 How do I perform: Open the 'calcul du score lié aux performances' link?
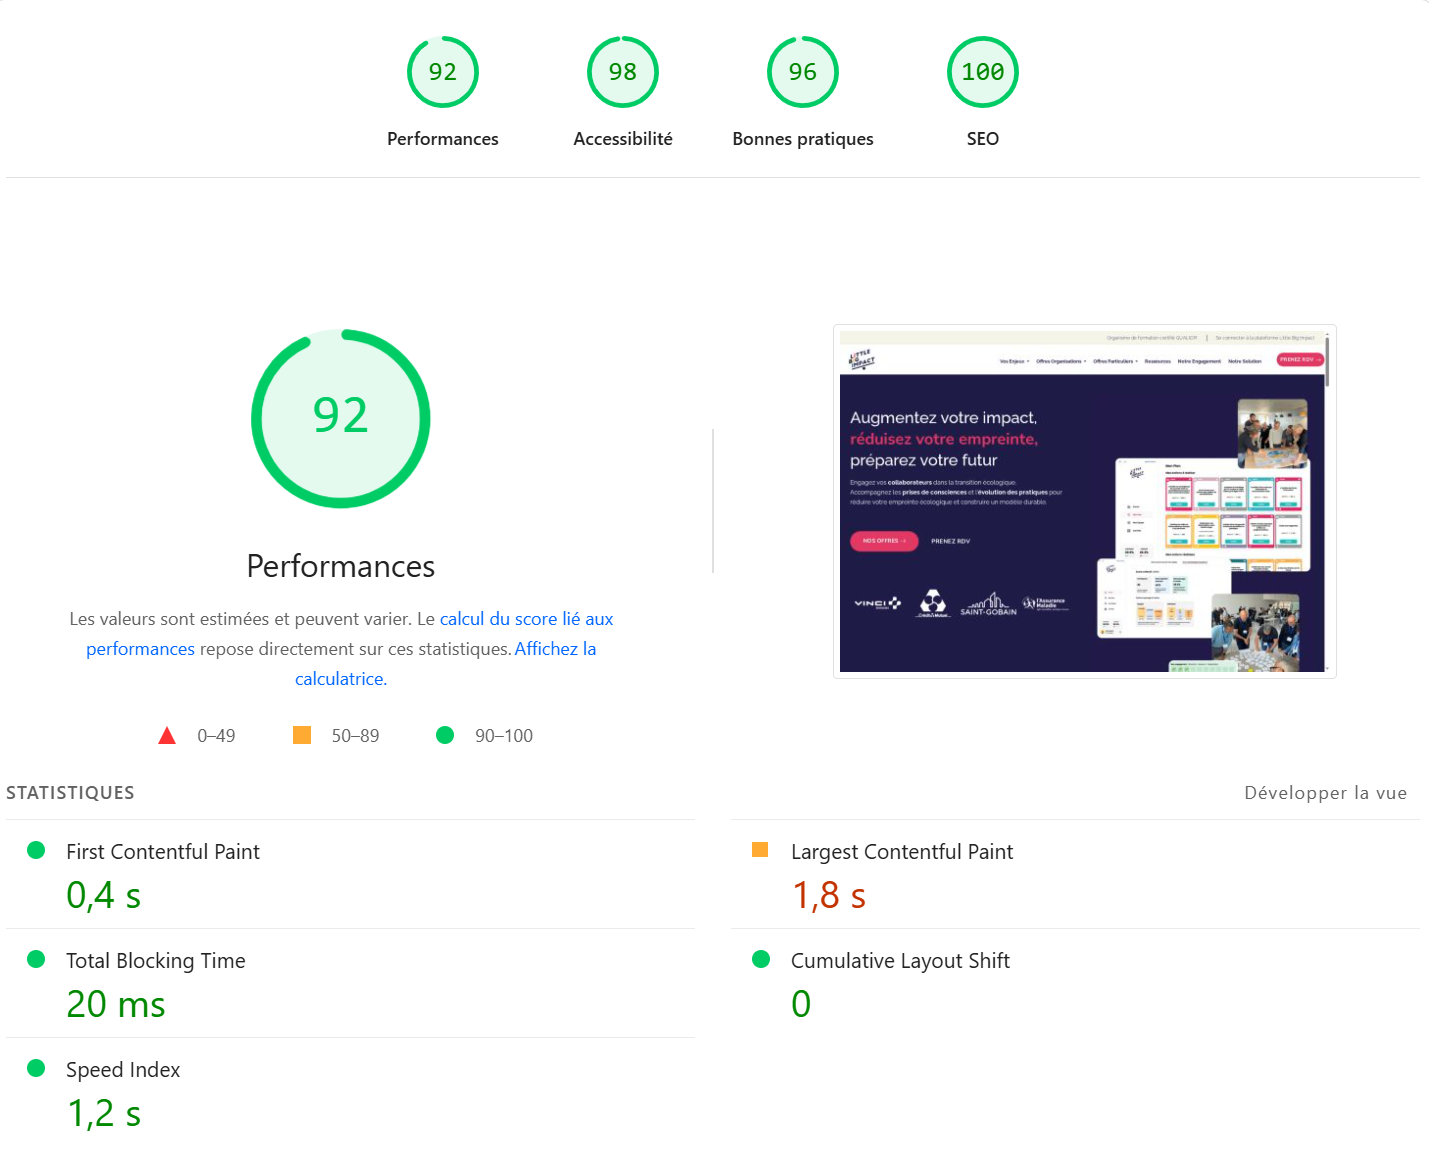526,619
